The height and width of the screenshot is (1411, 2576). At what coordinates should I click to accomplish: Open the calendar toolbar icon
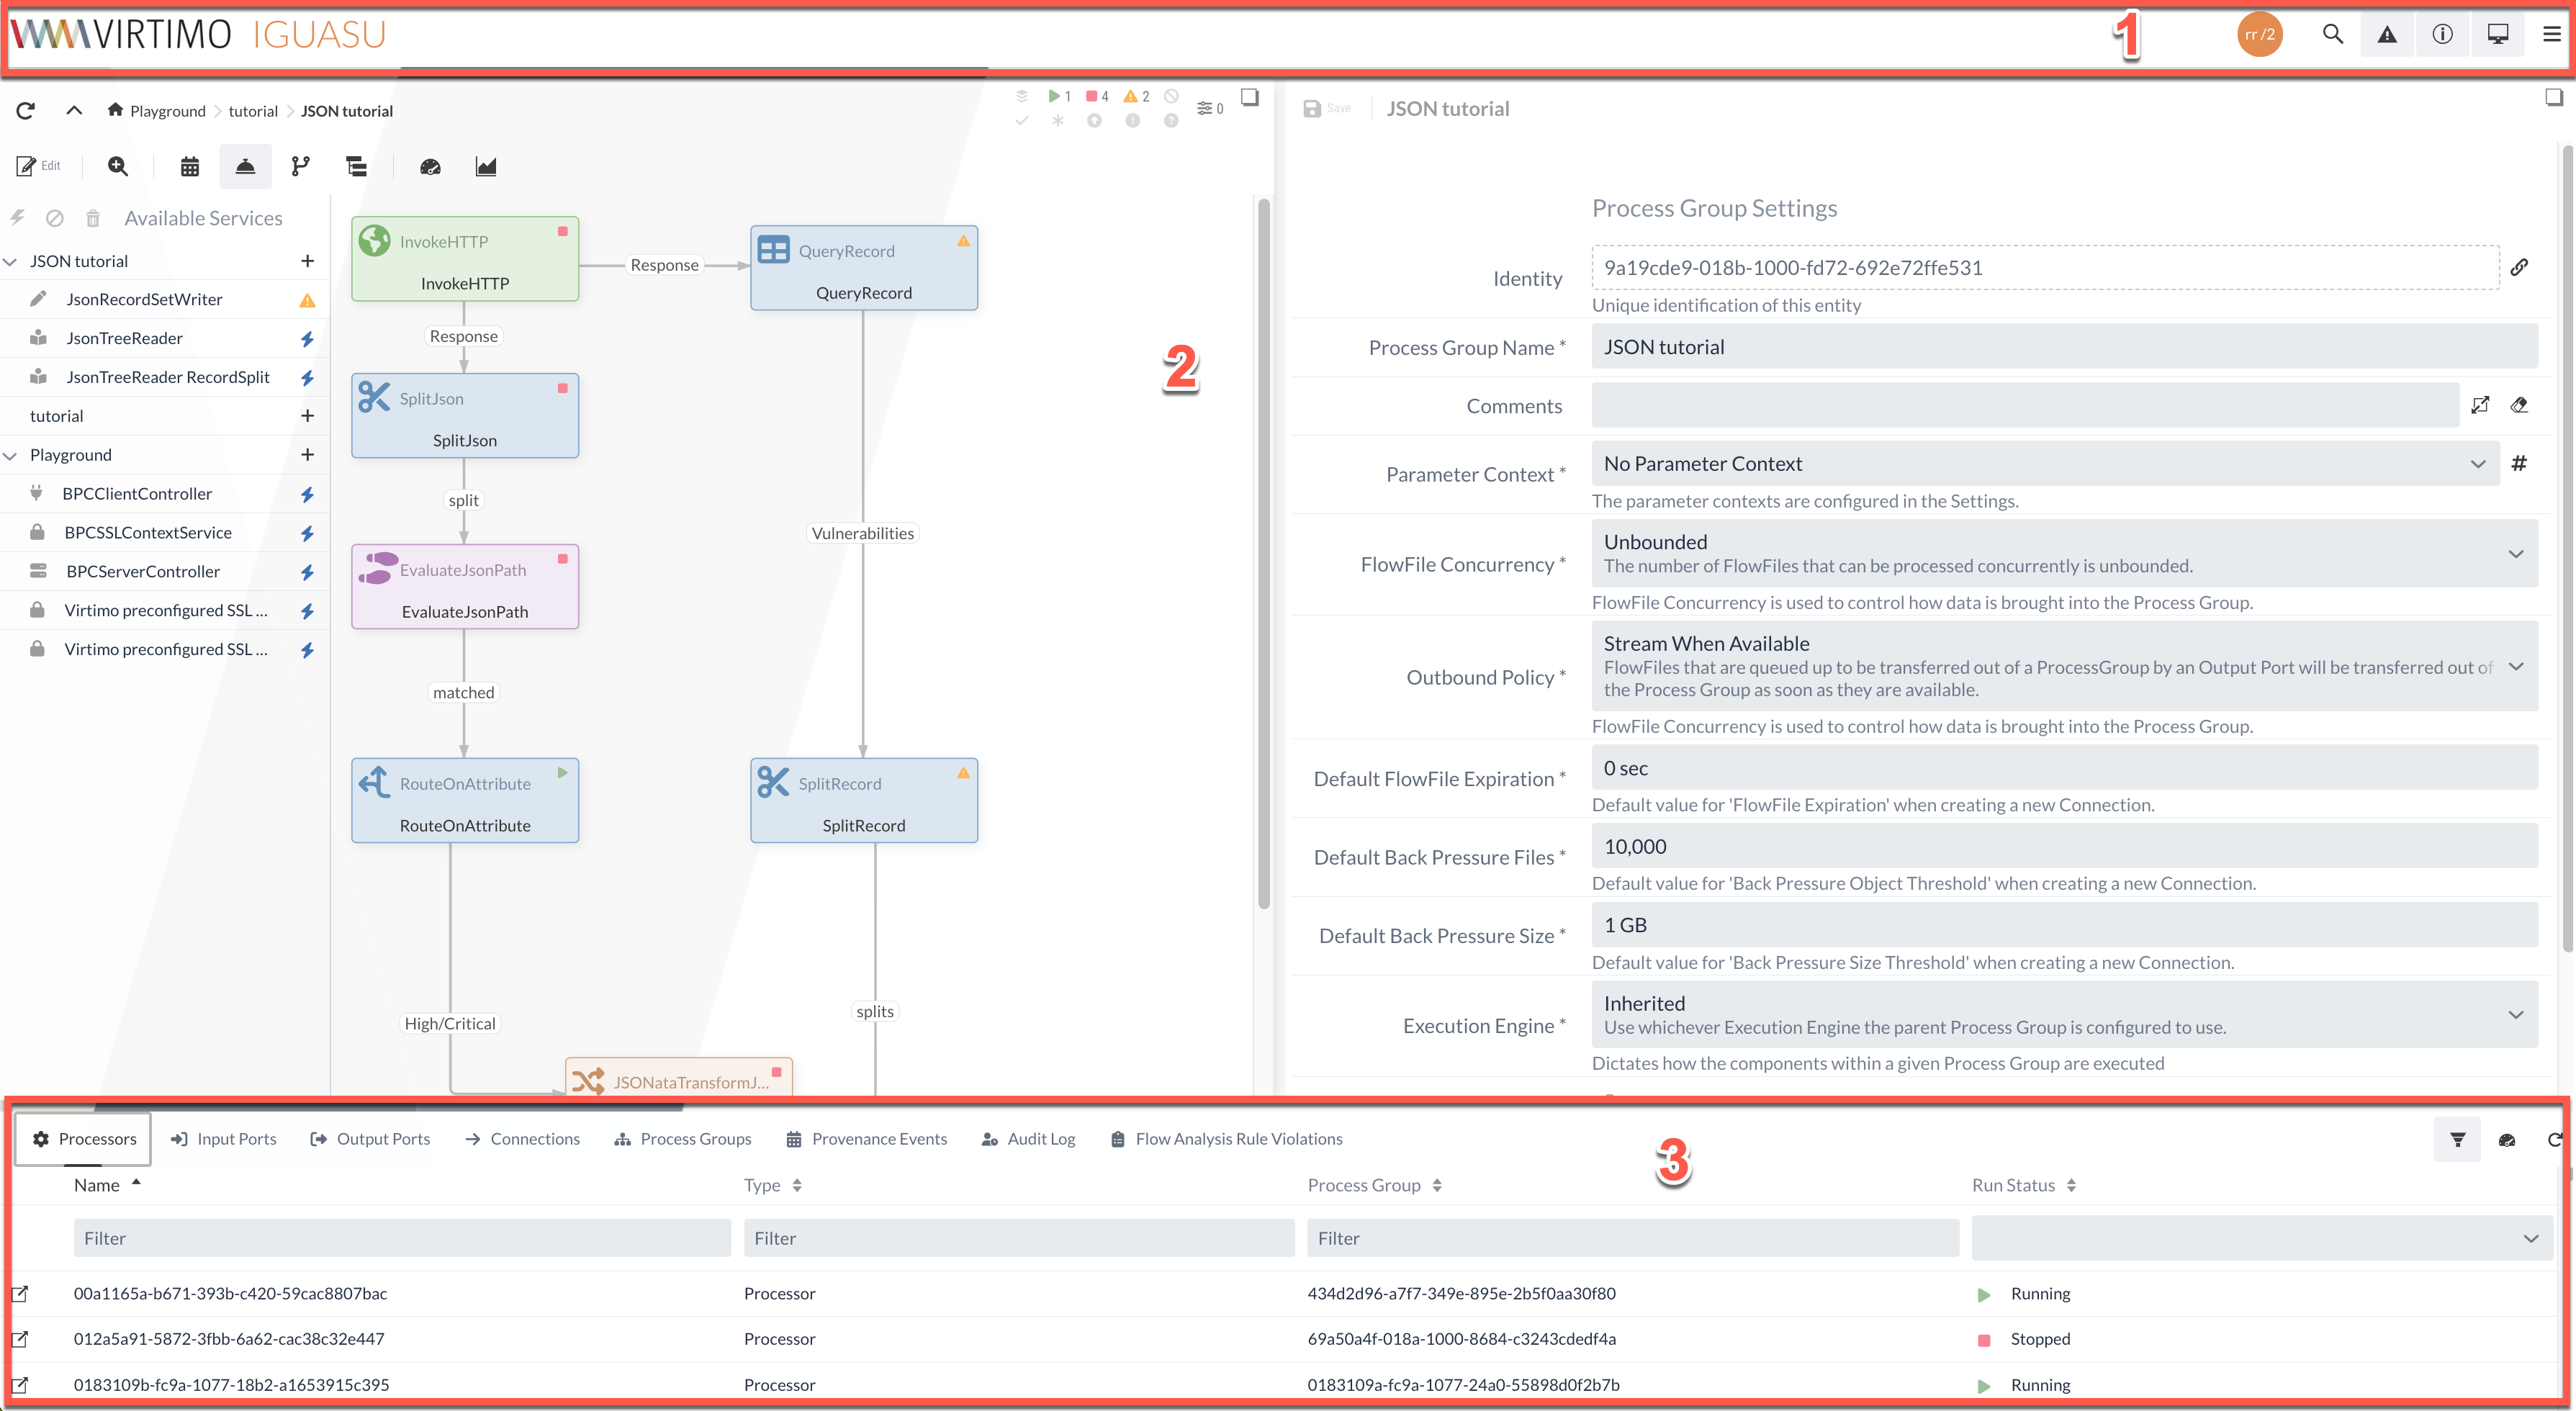click(x=189, y=167)
